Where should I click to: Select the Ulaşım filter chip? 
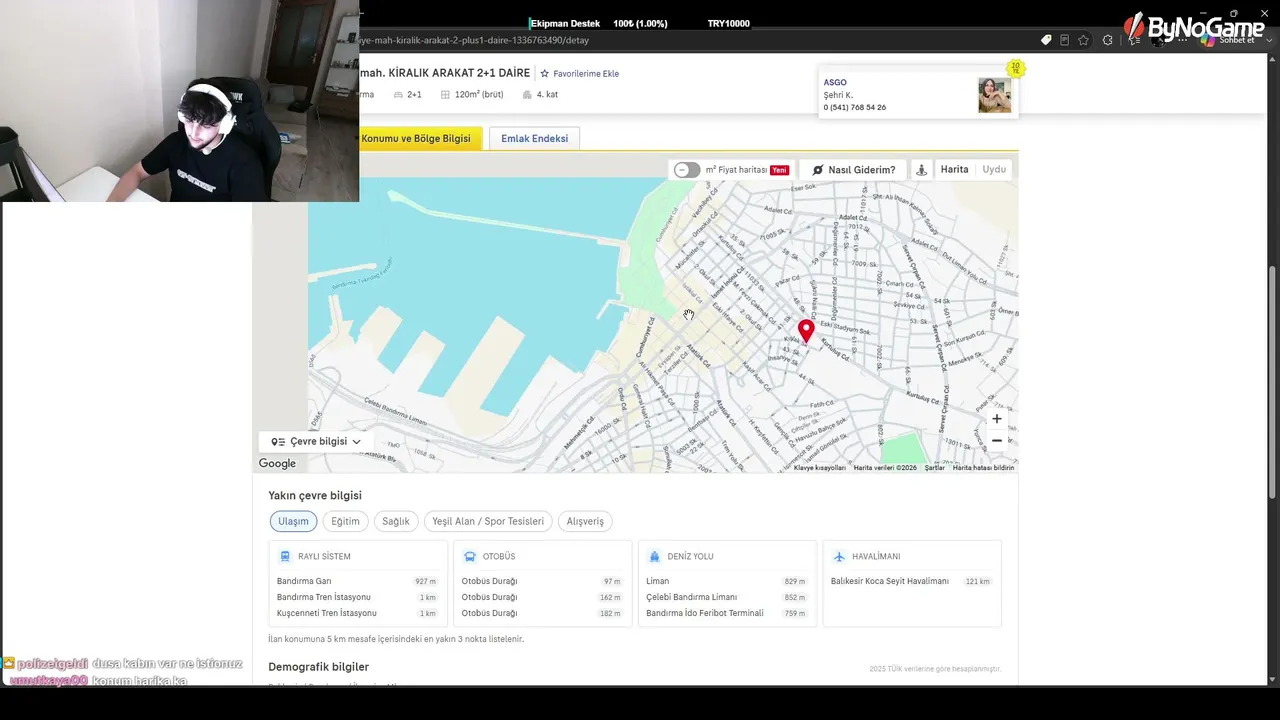(293, 521)
